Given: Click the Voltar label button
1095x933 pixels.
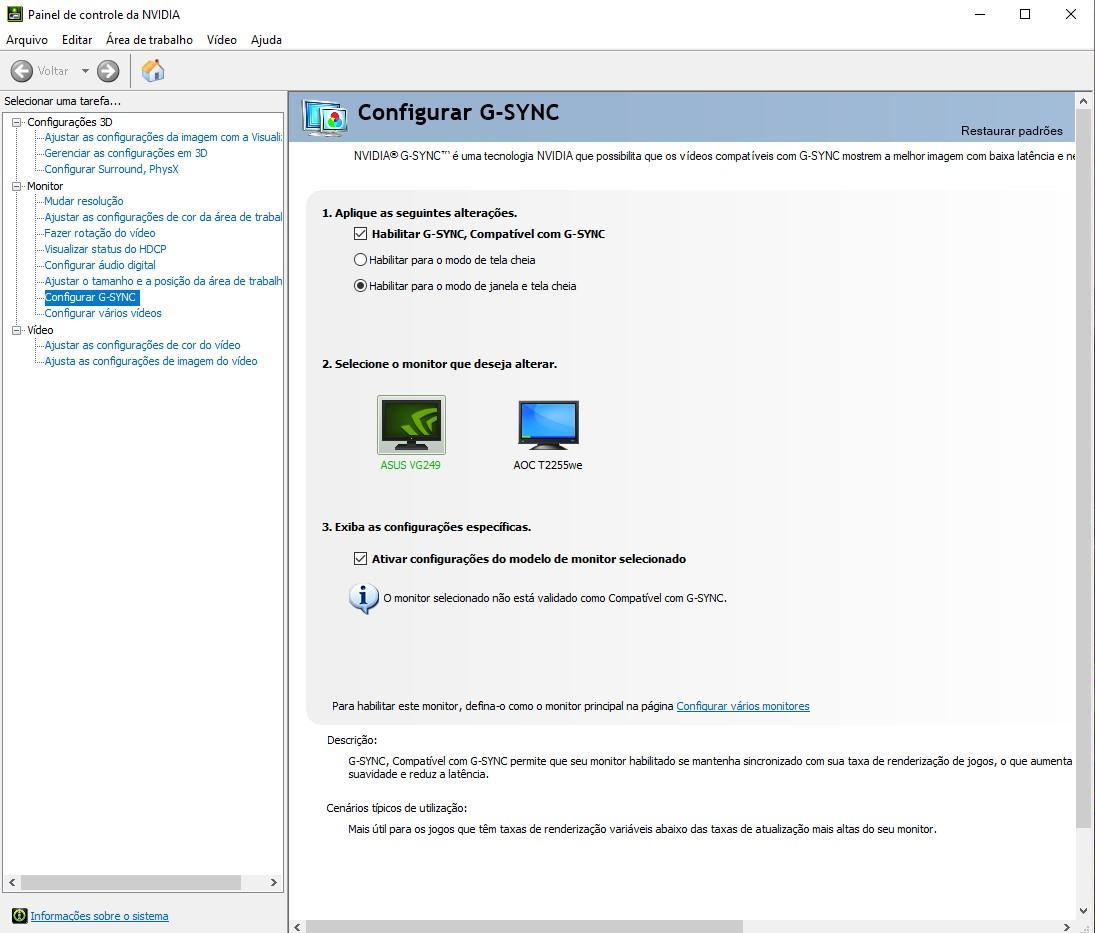Looking at the screenshot, I should [53, 71].
